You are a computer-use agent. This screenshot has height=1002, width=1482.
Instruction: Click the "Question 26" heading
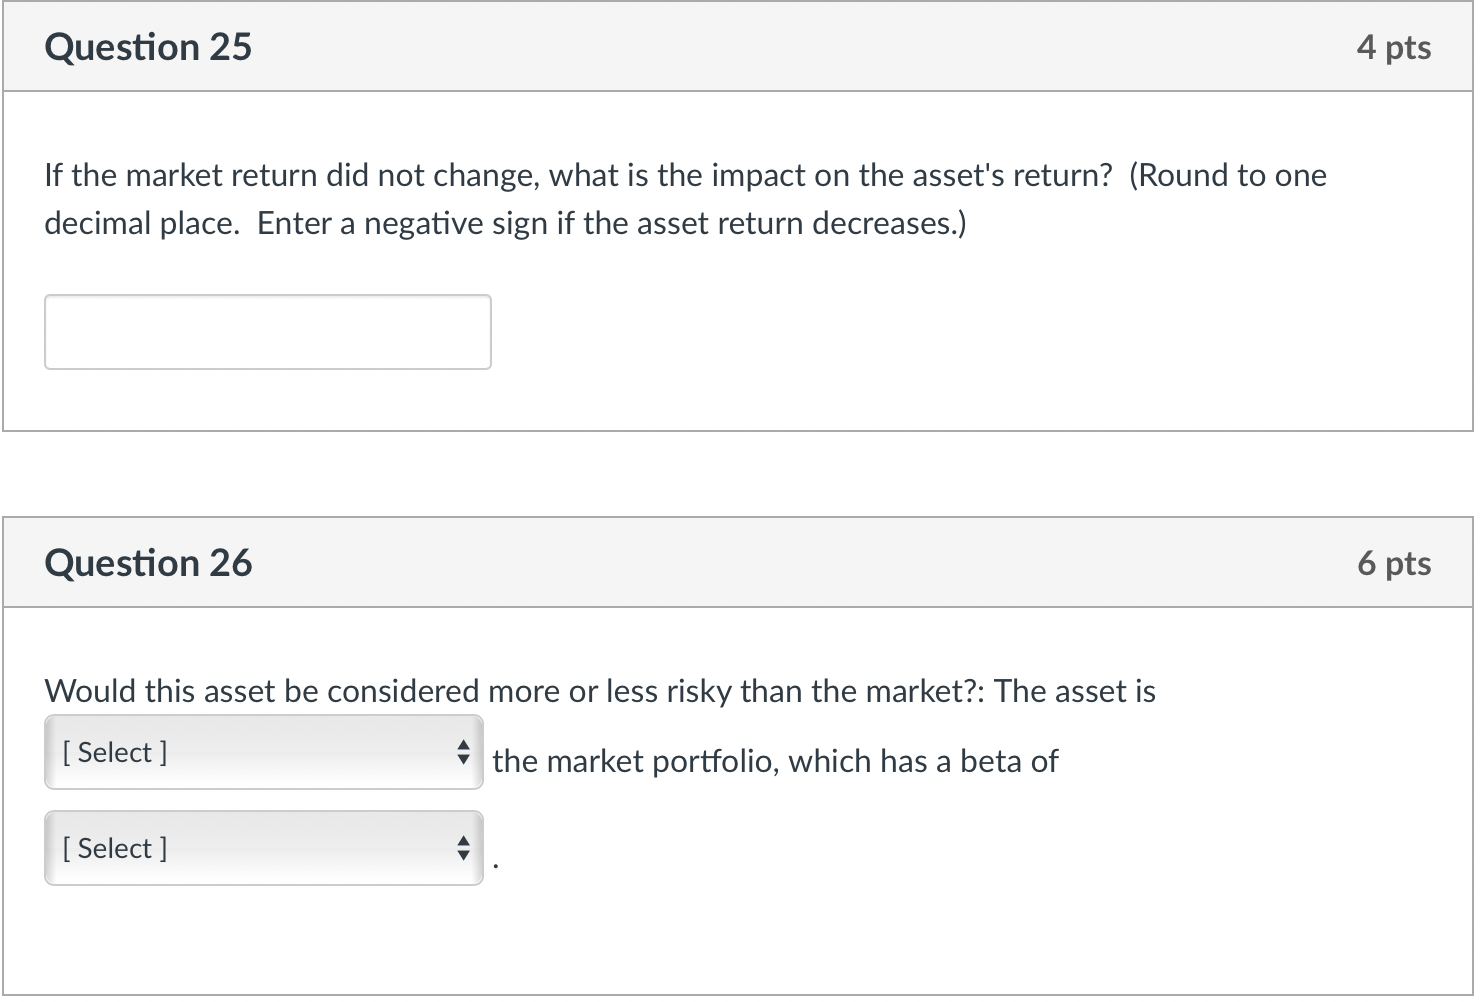coord(148,563)
